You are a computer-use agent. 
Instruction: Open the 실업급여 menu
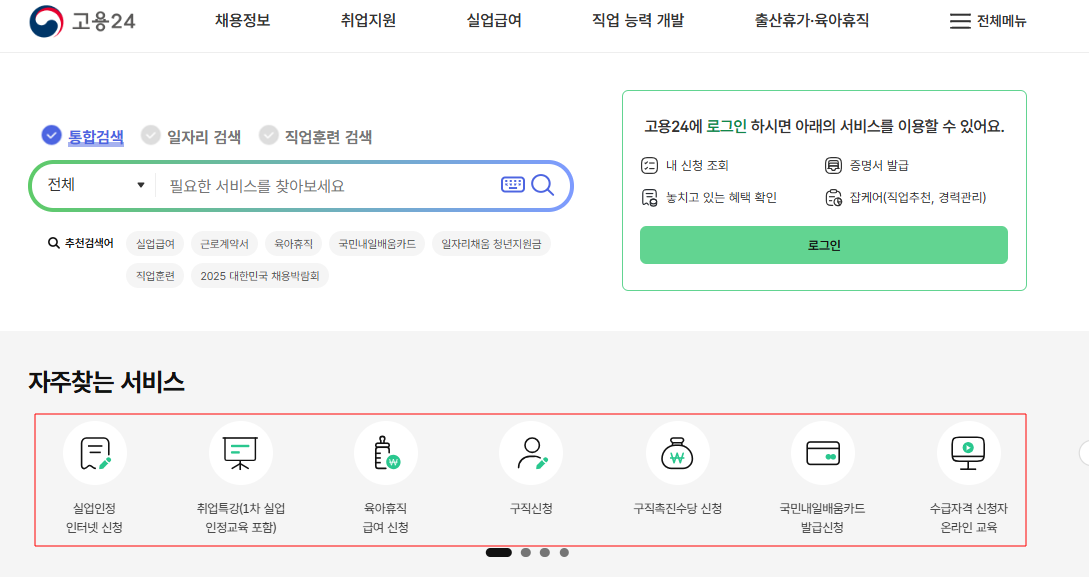494,21
